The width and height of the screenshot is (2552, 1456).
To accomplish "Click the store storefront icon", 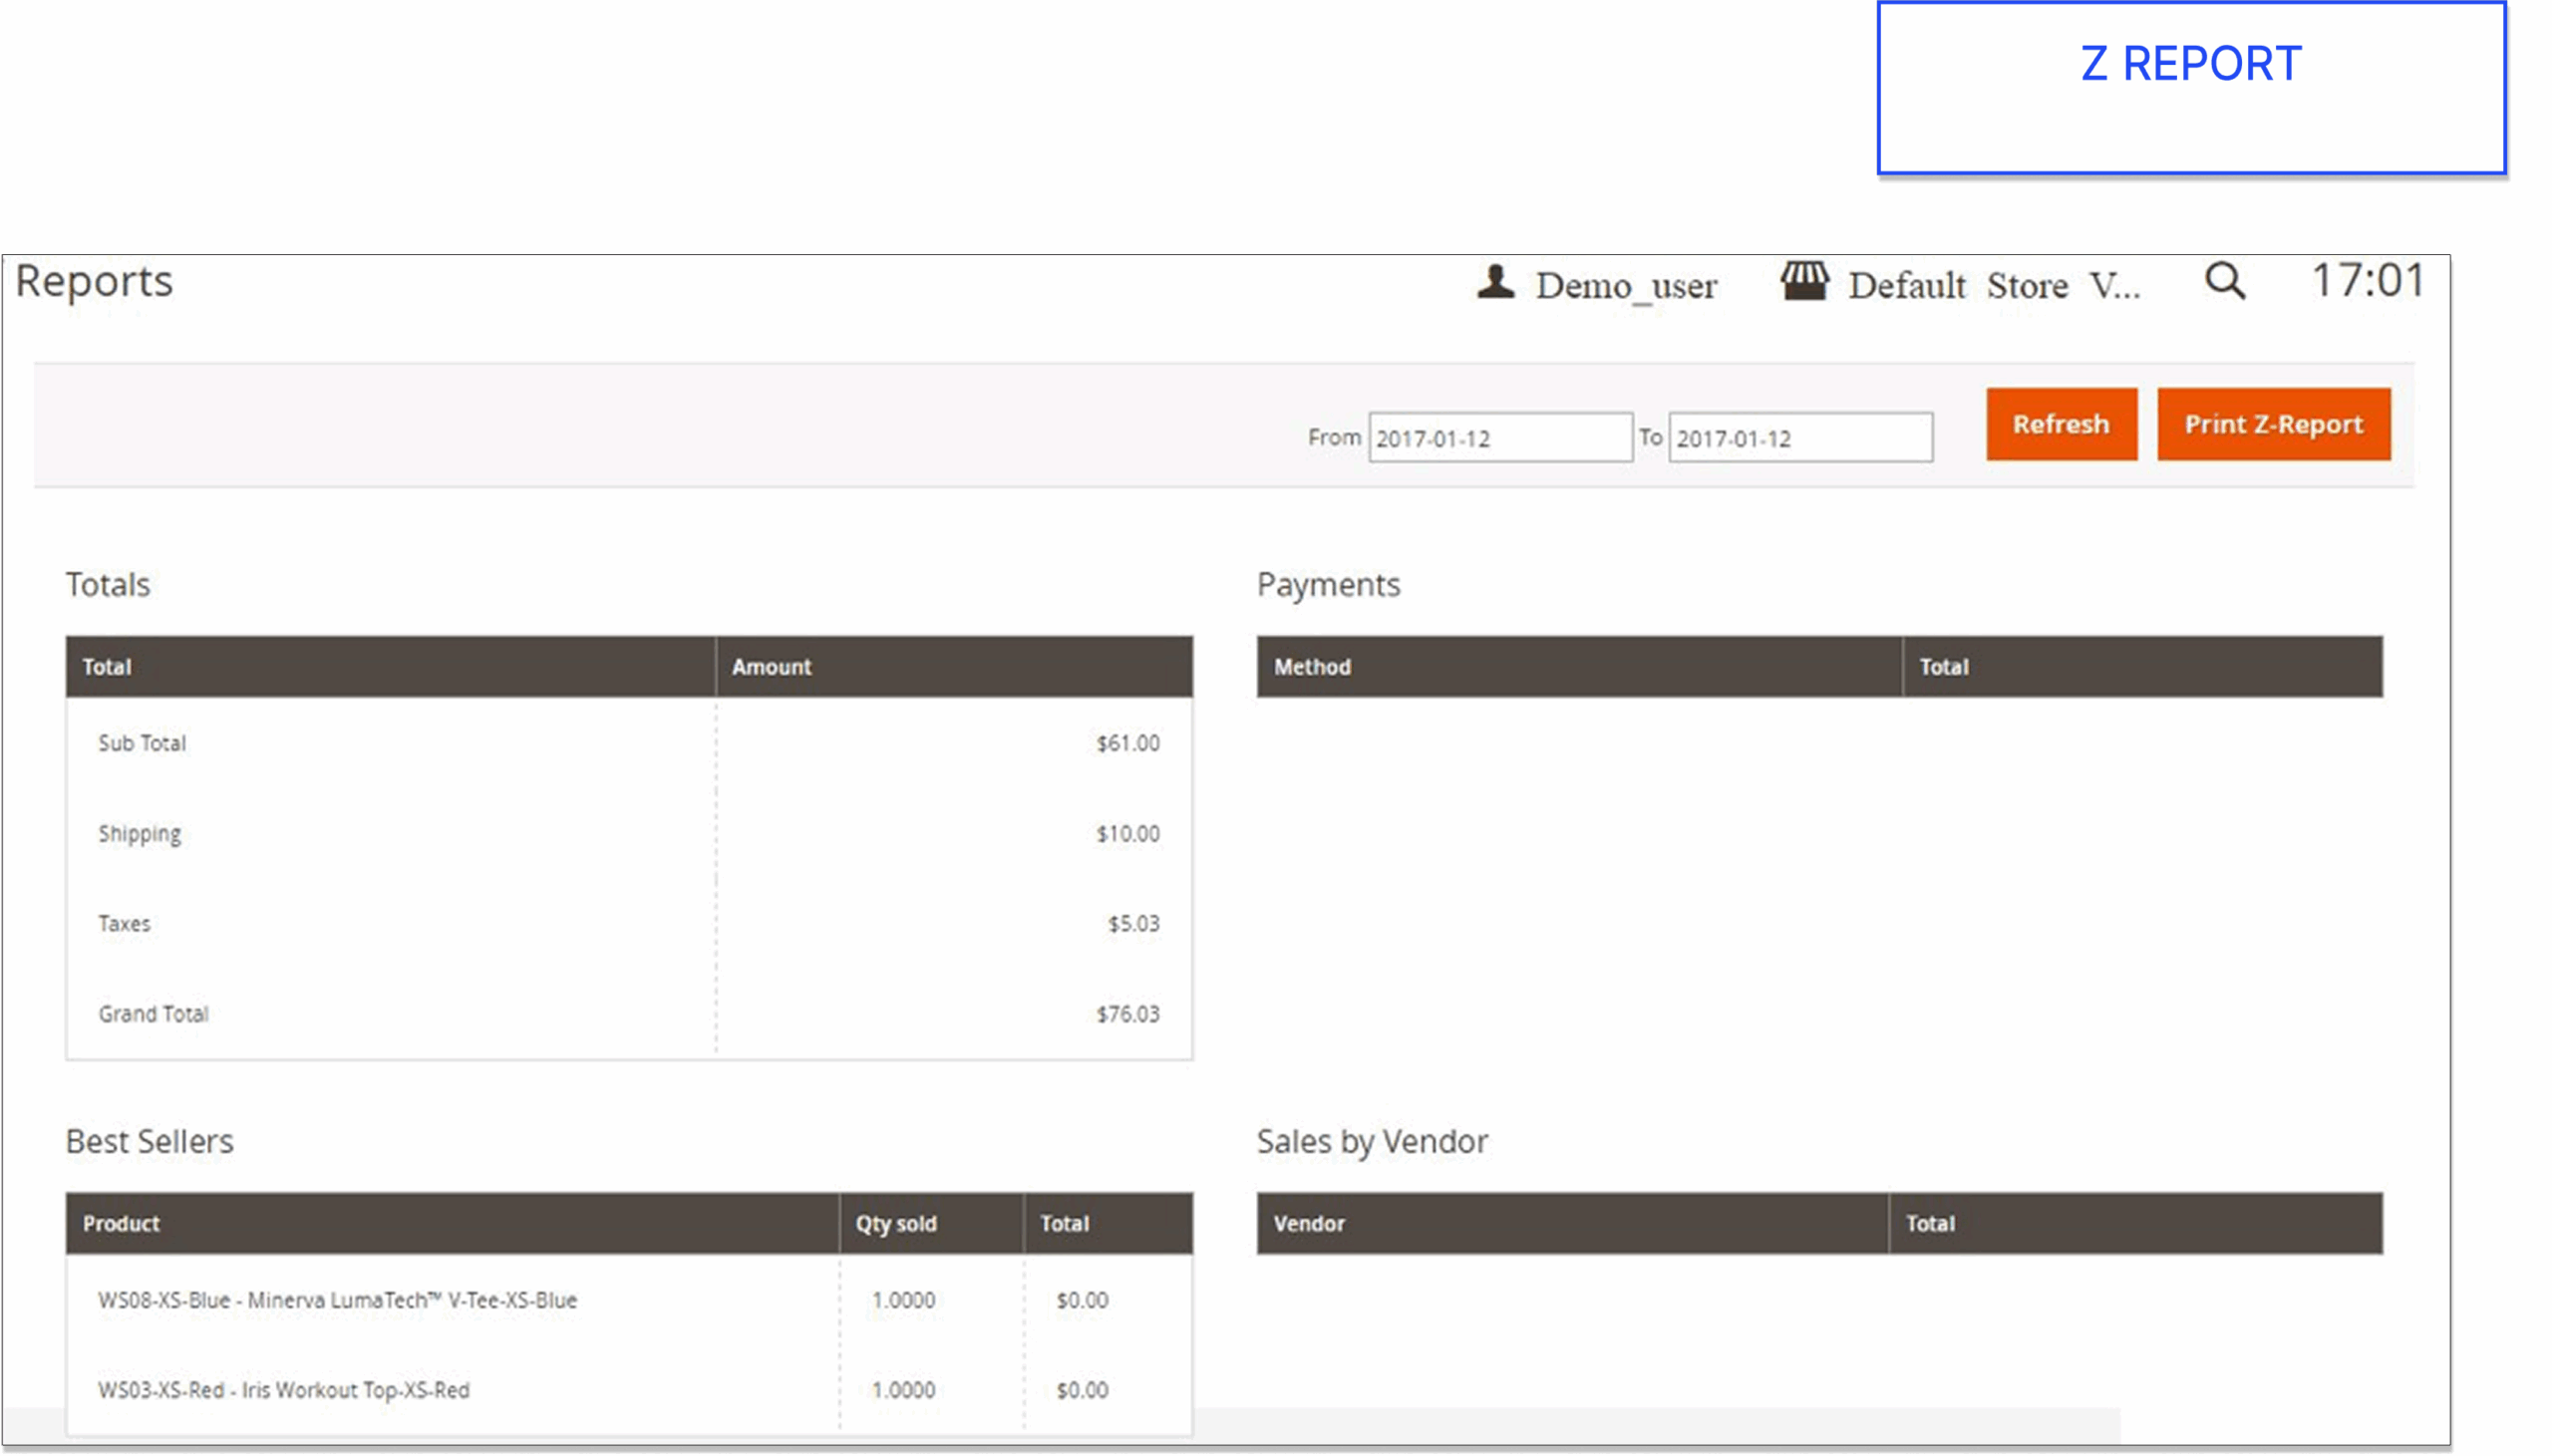I will point(1804,282).
